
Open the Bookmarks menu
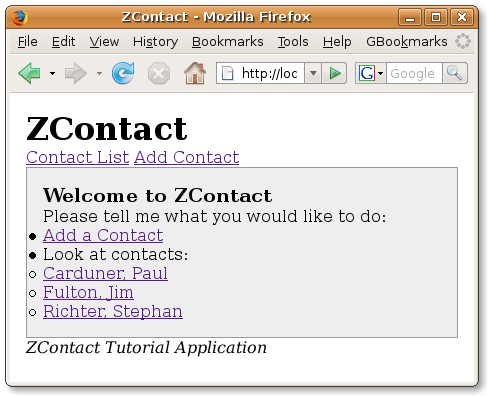pos(228,42)
